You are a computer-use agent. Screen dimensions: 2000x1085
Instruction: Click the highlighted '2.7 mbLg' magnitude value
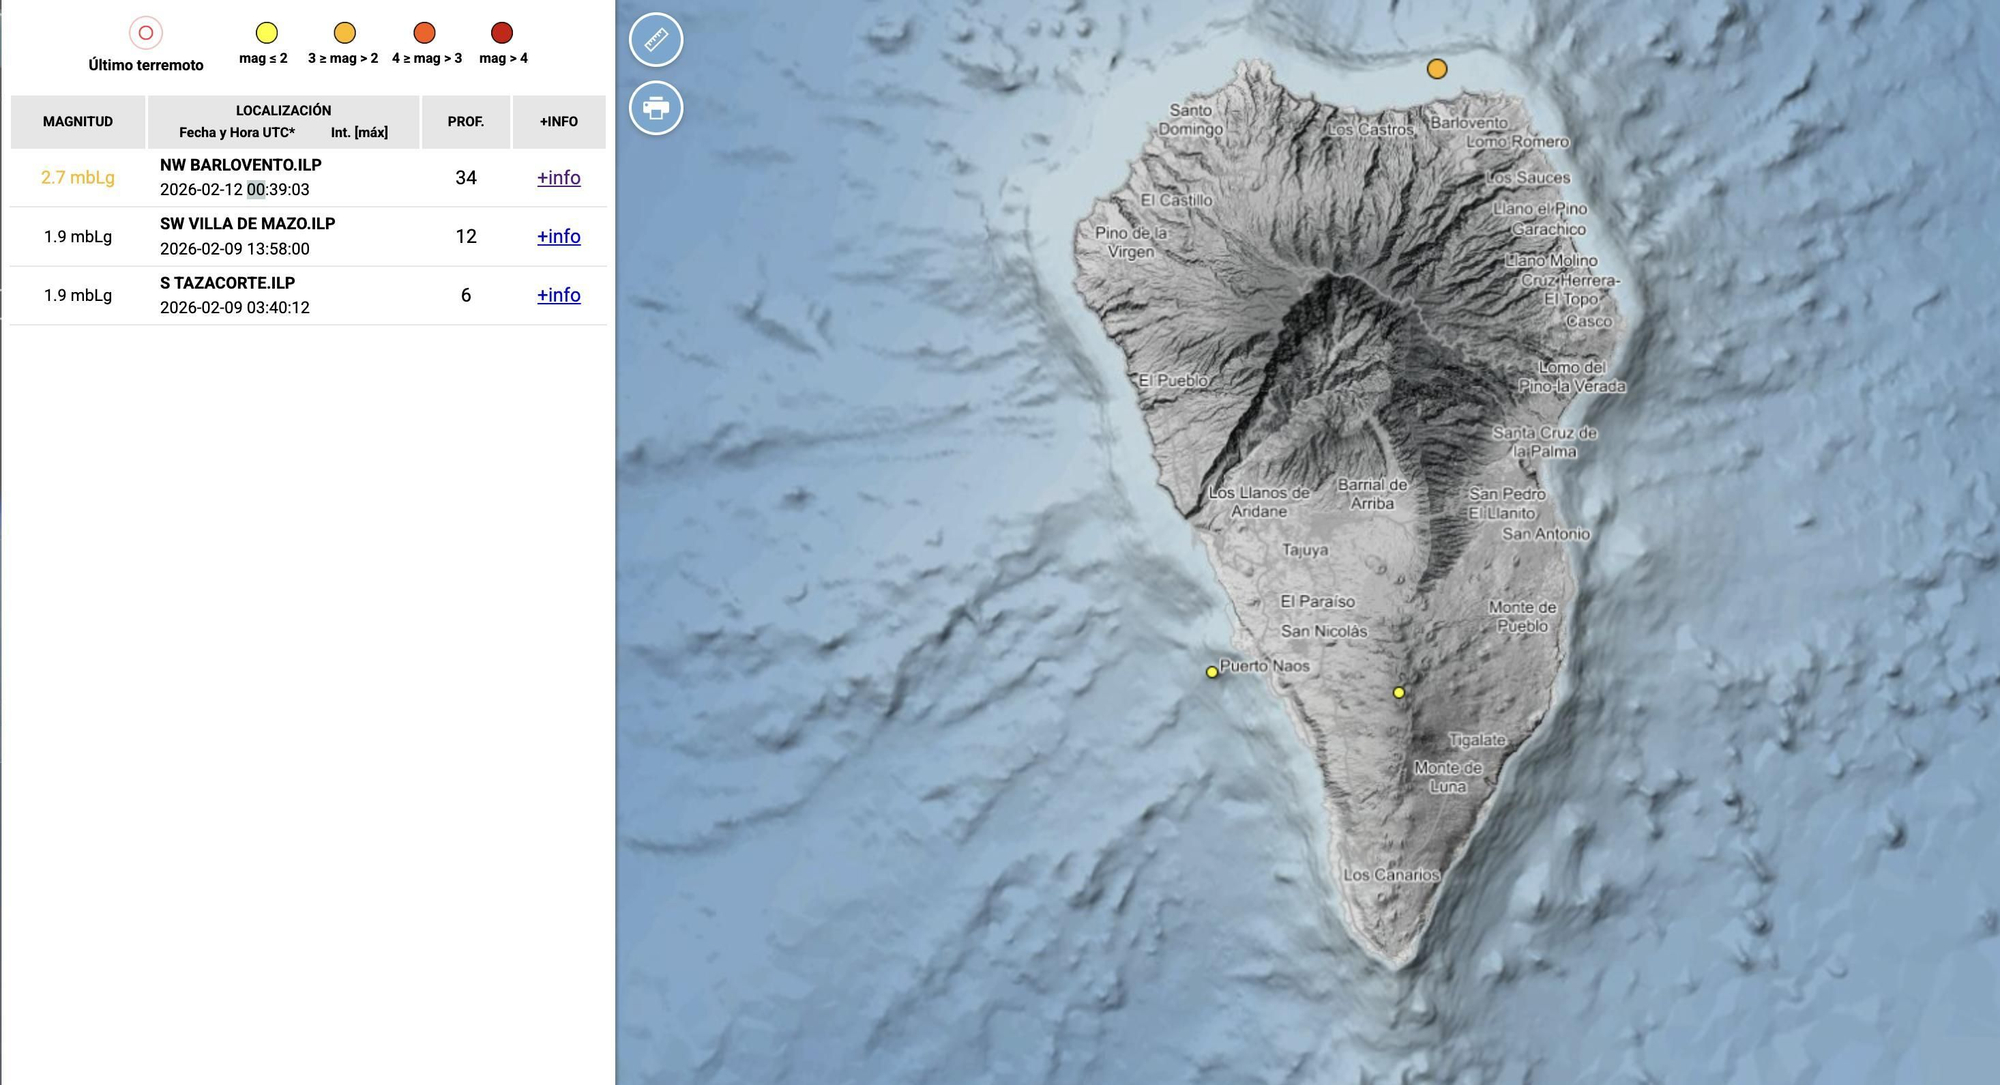(78, 177)
